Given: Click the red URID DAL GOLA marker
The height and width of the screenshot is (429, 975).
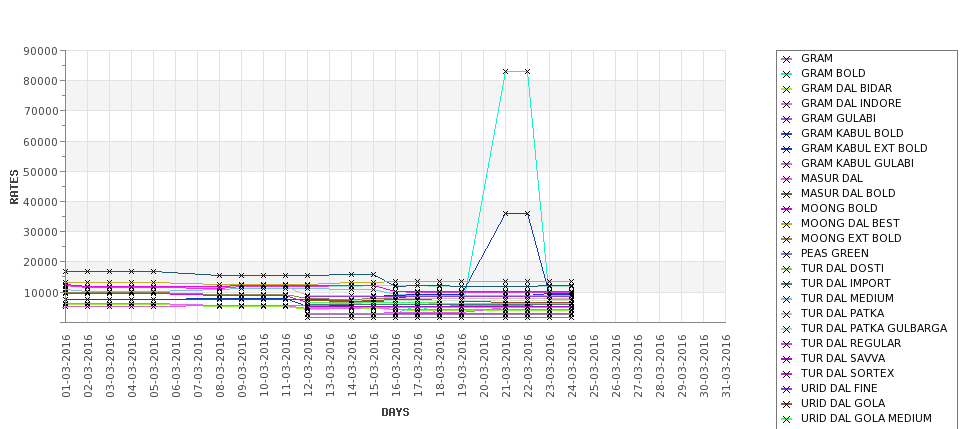Looking at the screenshot, I should pyautogui.click(x=787, y=404).
